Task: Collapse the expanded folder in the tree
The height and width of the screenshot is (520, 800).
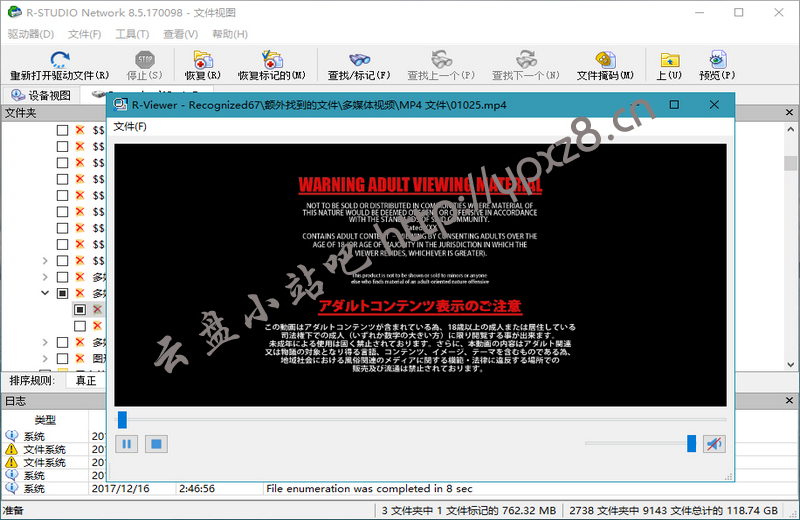Action: point(44,294)
